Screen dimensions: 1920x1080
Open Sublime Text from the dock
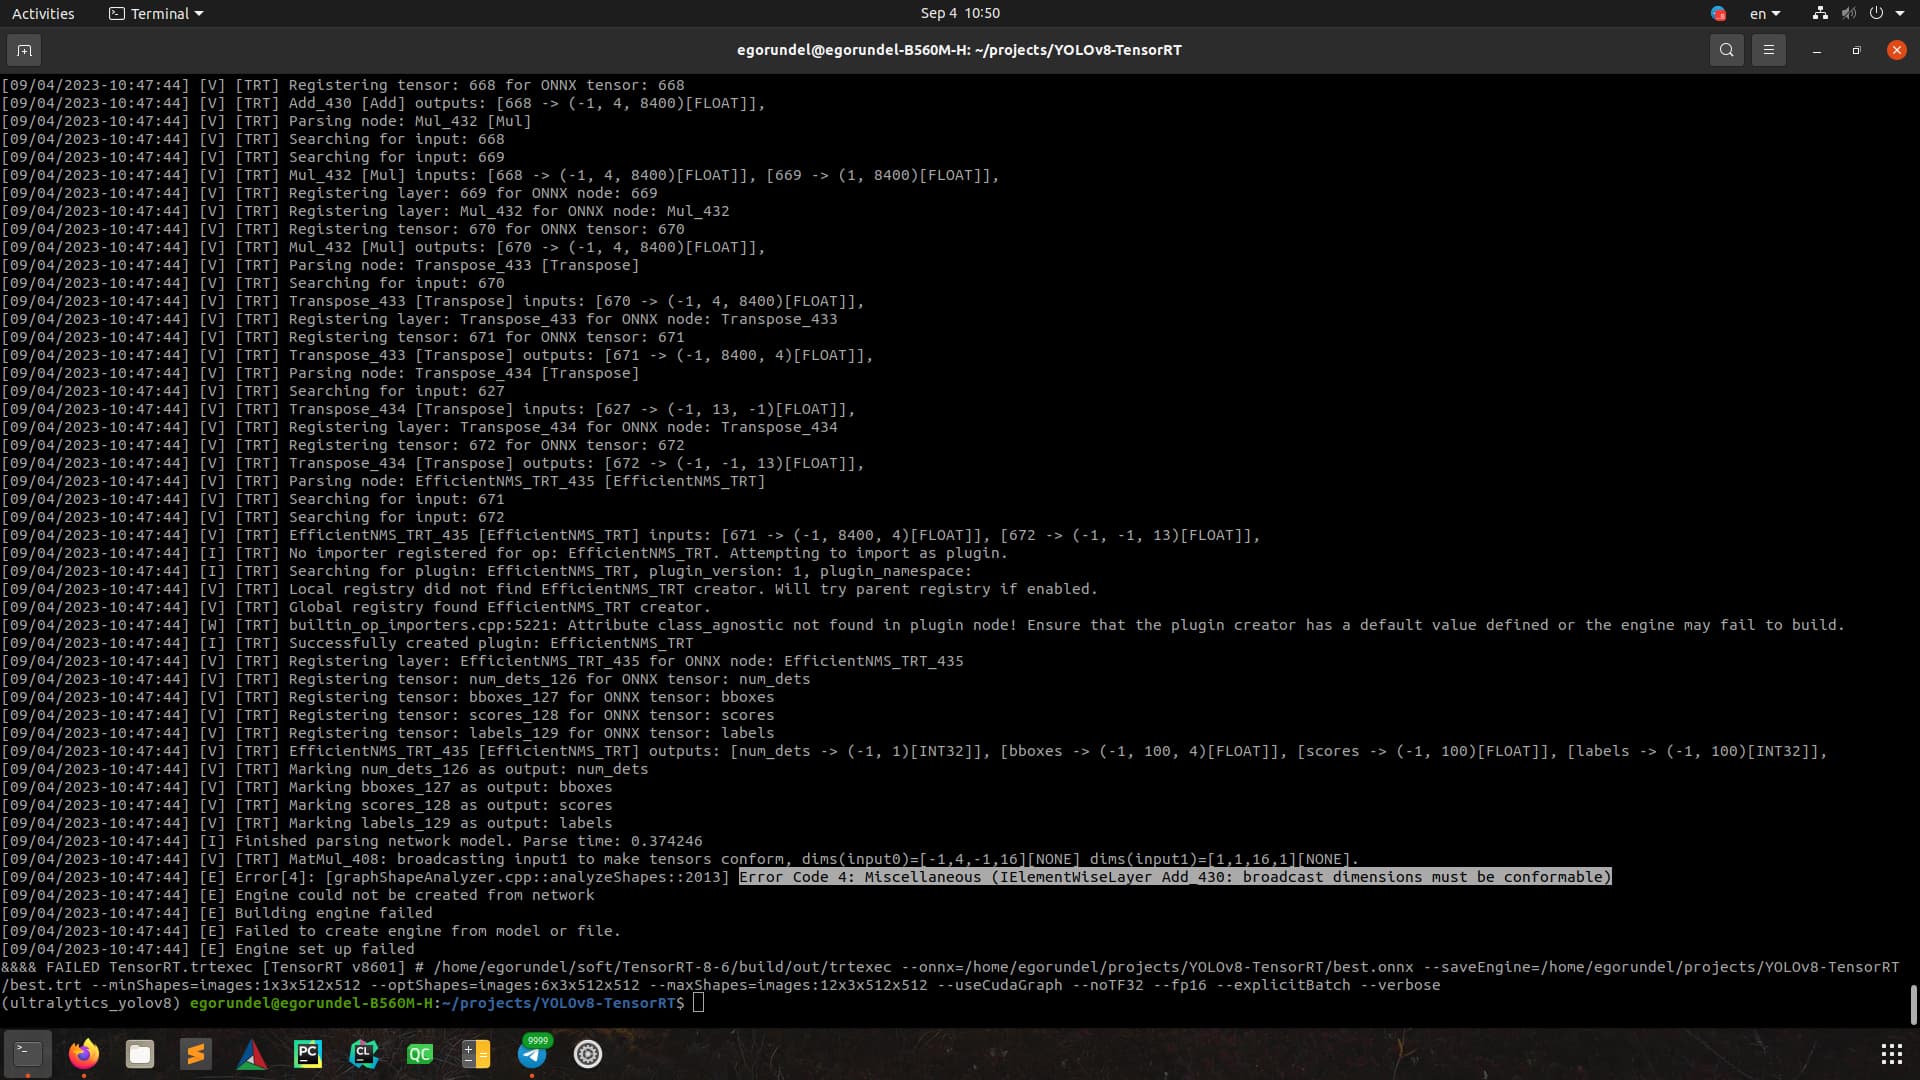[196, 1054]
